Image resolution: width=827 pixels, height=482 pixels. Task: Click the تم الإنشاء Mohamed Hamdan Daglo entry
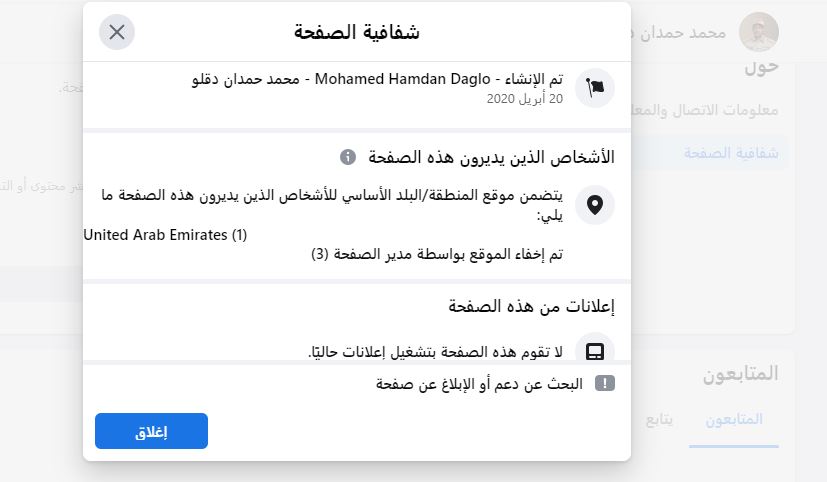tap(376, 79)
